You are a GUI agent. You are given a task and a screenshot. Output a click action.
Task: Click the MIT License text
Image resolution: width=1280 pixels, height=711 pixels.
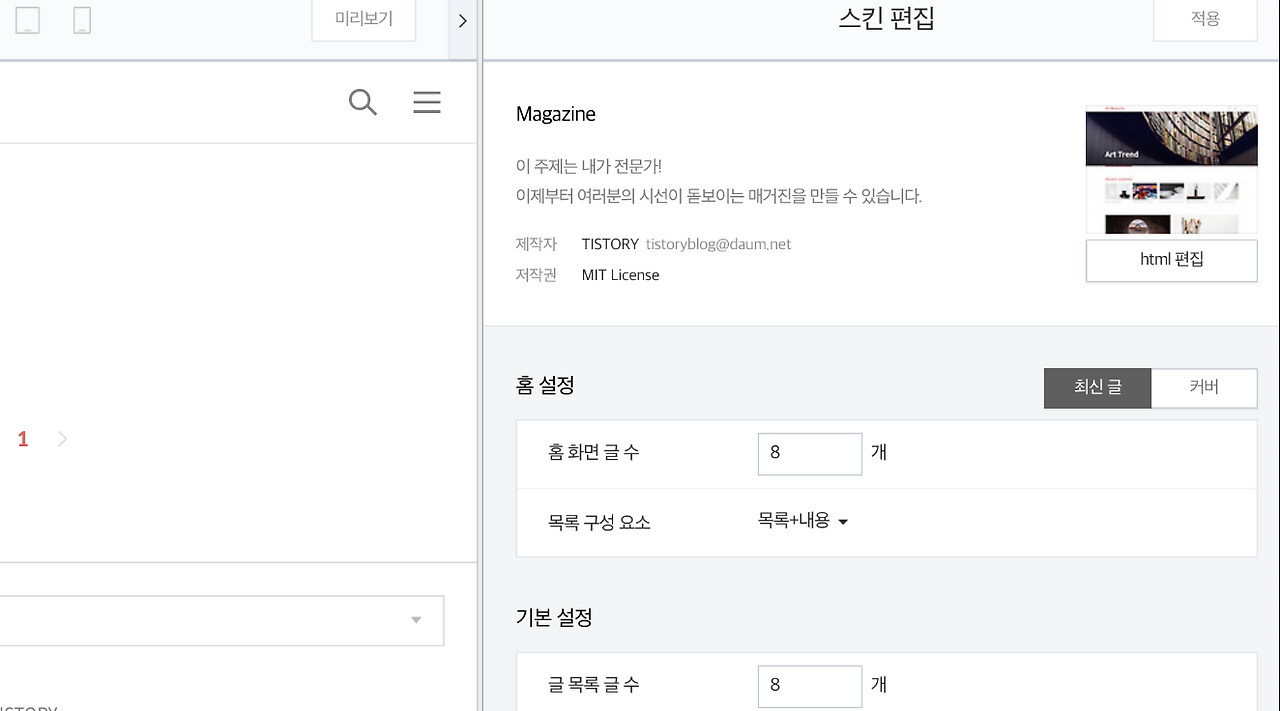(x=620, y=274)
